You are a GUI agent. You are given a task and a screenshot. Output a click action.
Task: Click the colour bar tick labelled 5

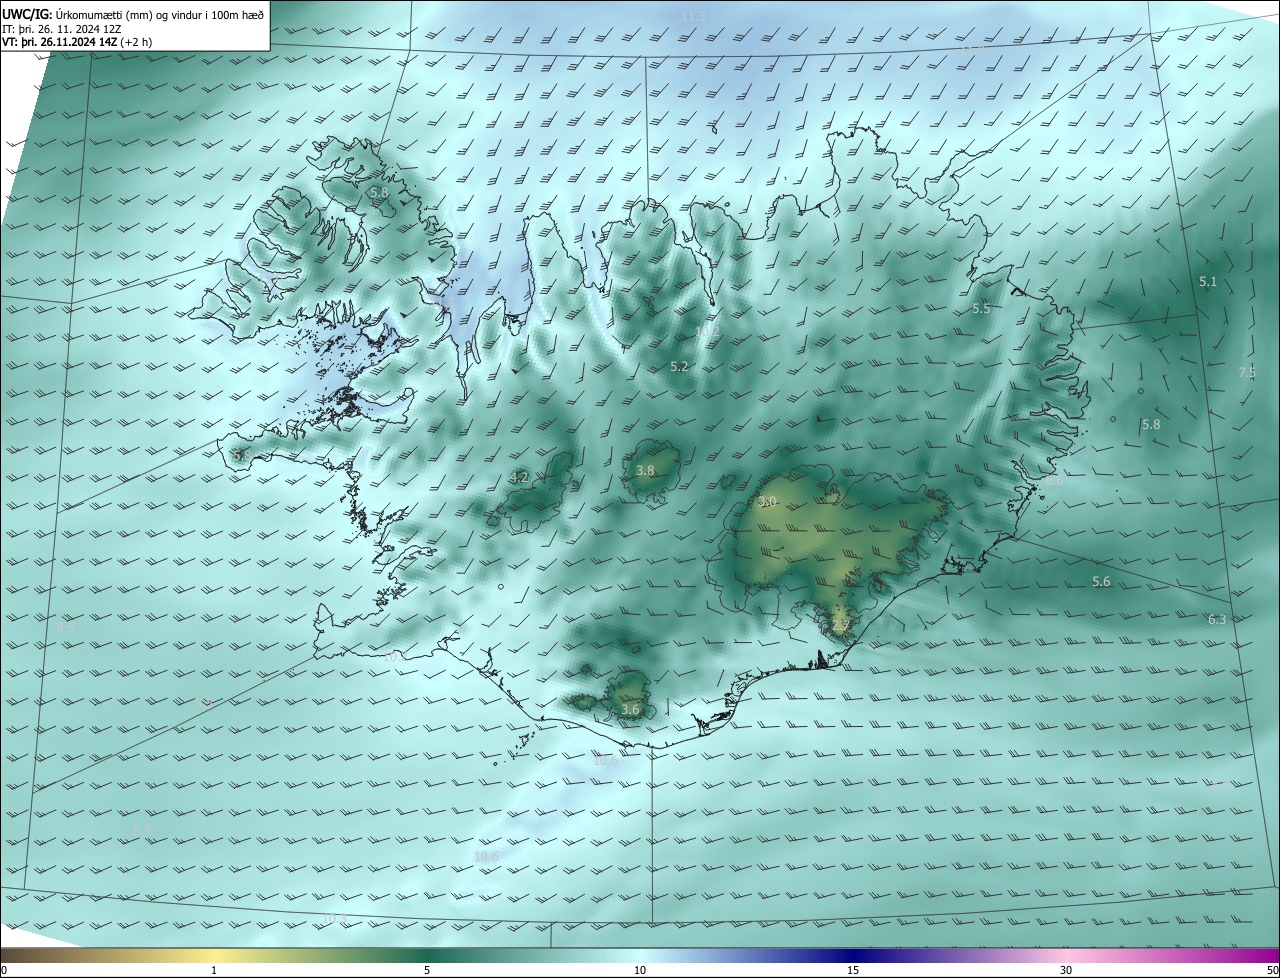pyautogui.click(x=427, y=970)
